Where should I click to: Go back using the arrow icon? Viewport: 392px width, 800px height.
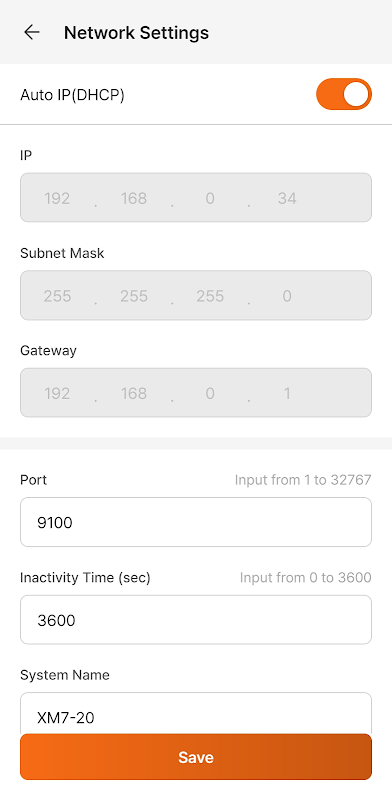click(32, 33)
